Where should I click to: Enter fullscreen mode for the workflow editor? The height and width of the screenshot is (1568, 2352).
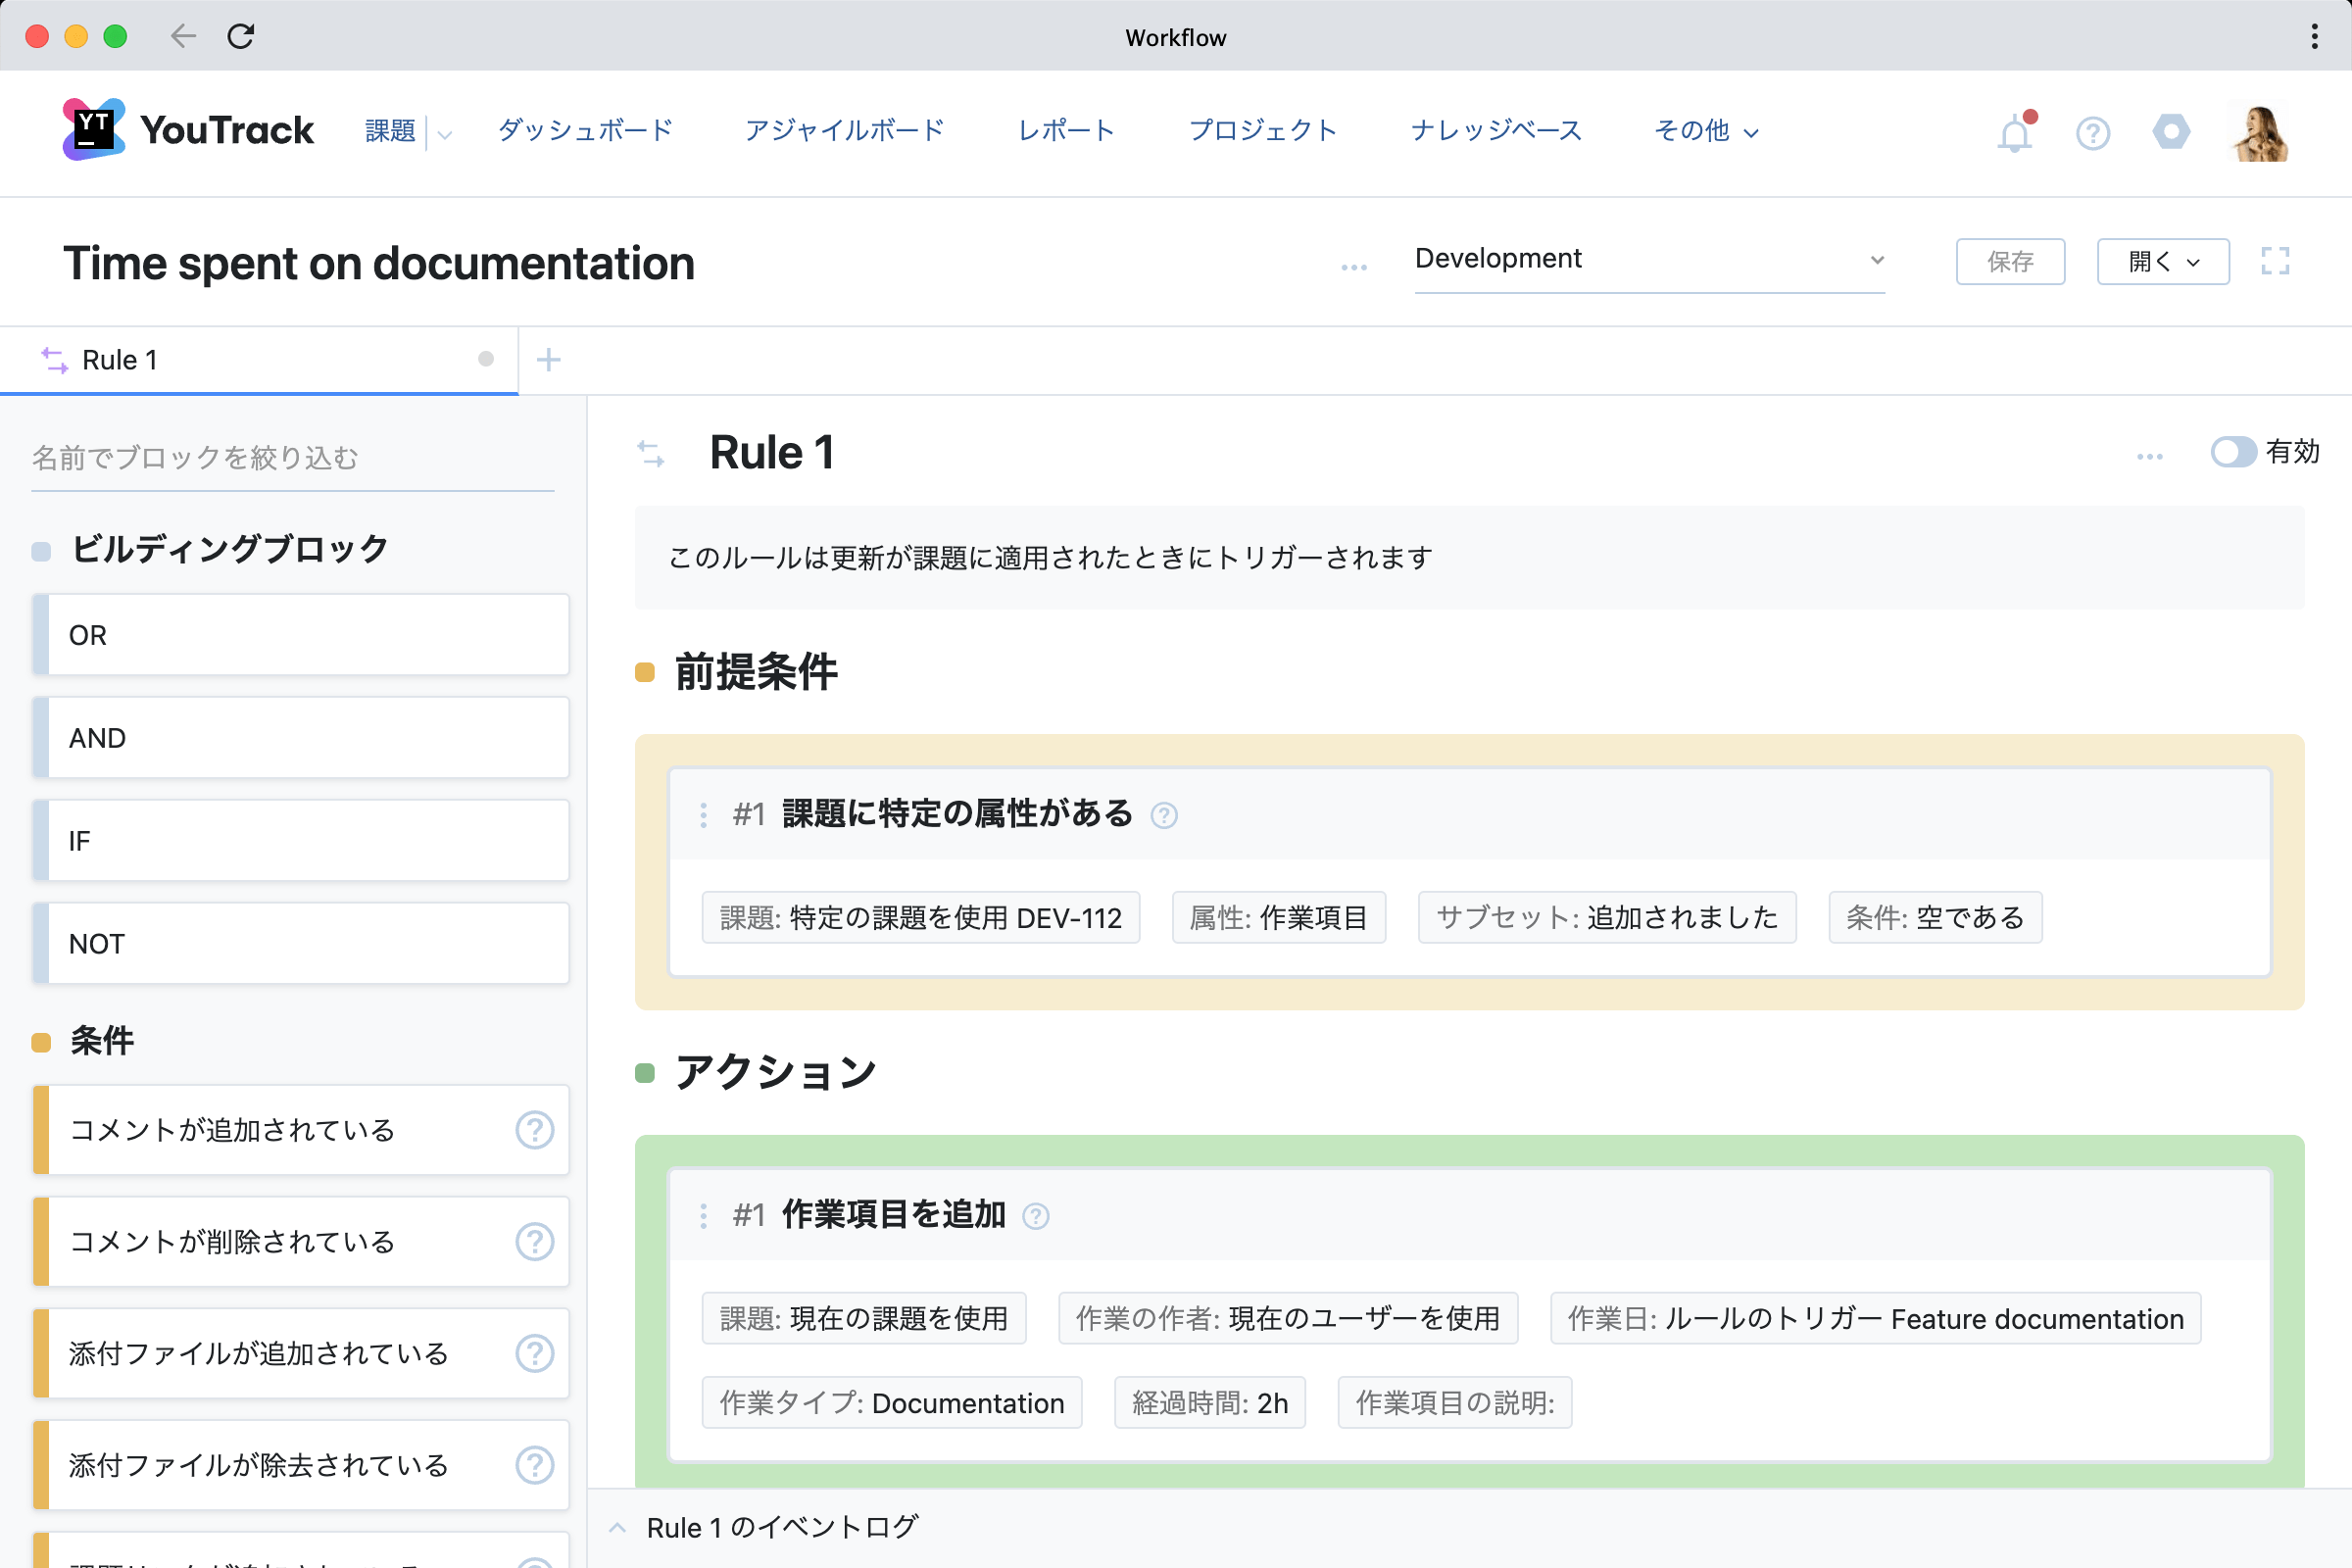coord(2276,261)
